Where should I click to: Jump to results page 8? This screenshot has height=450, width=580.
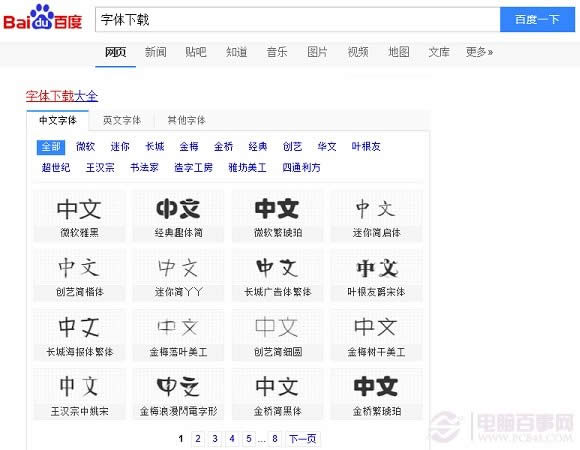(275, 439)
